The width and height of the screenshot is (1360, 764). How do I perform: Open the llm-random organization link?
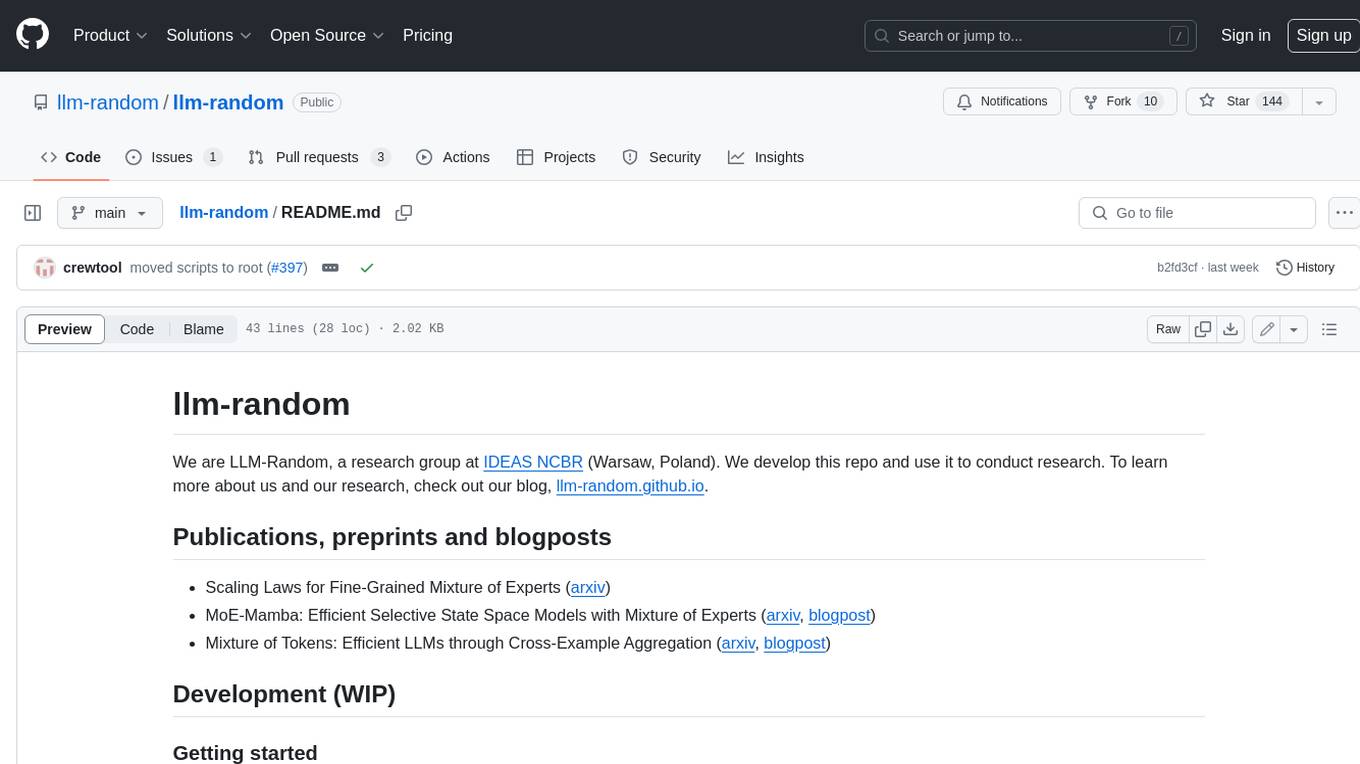tap(107, 102)
